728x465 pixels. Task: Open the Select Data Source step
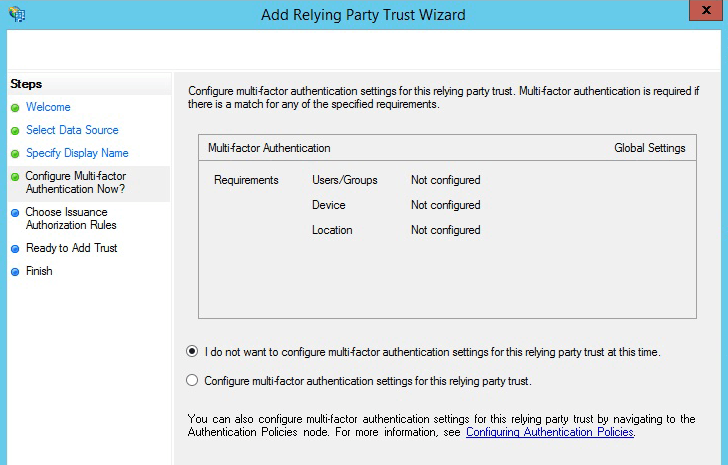[72, 130]
